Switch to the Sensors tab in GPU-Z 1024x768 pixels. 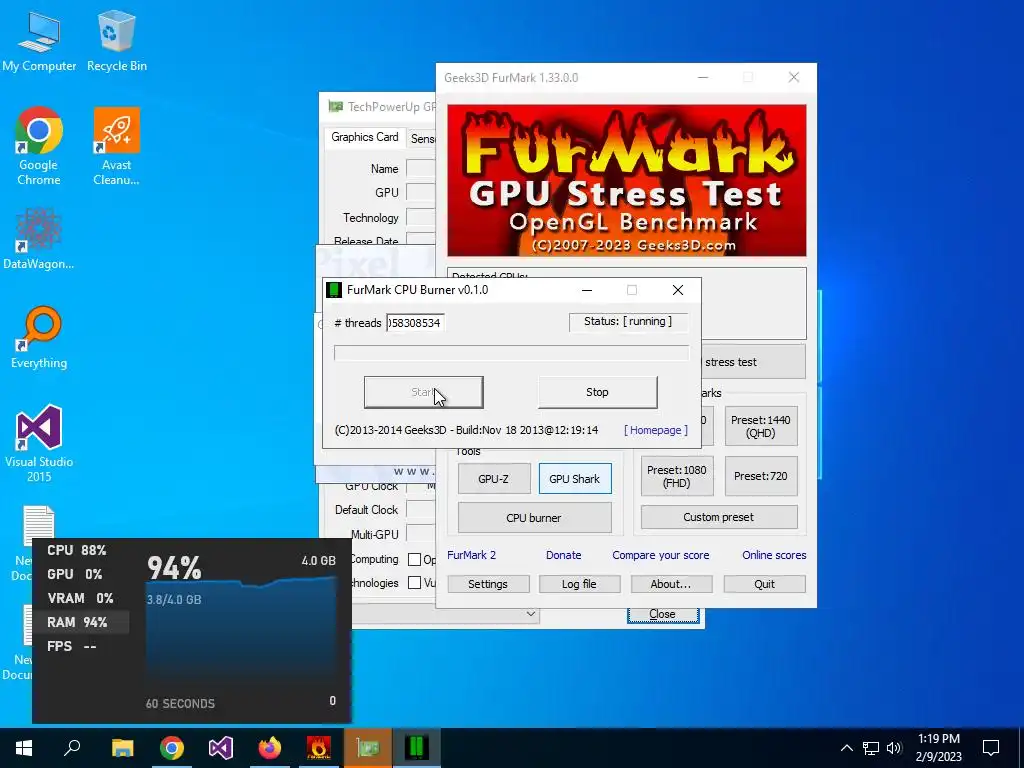(423, 138)
